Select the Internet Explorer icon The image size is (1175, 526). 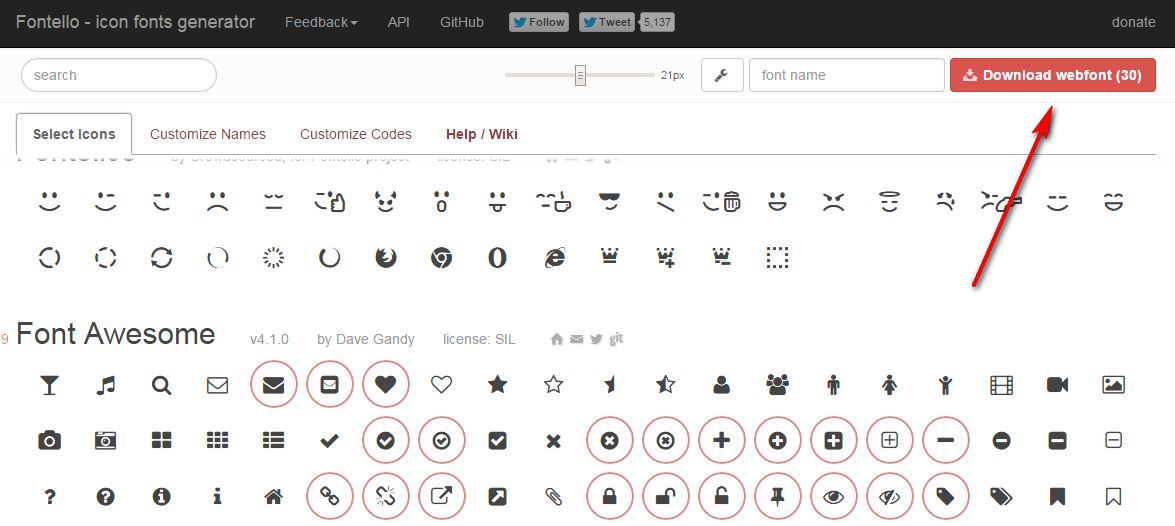(554, 258)
